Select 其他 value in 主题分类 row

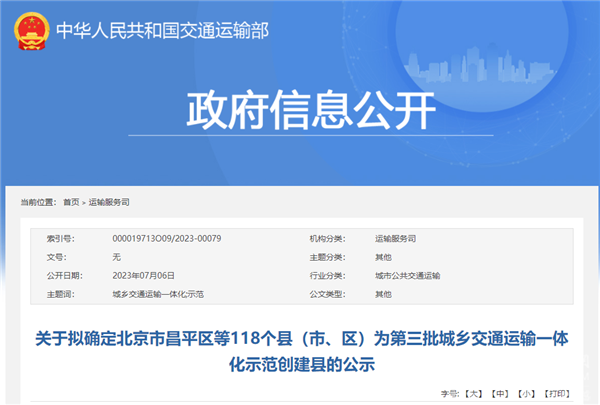coord(383,257)
